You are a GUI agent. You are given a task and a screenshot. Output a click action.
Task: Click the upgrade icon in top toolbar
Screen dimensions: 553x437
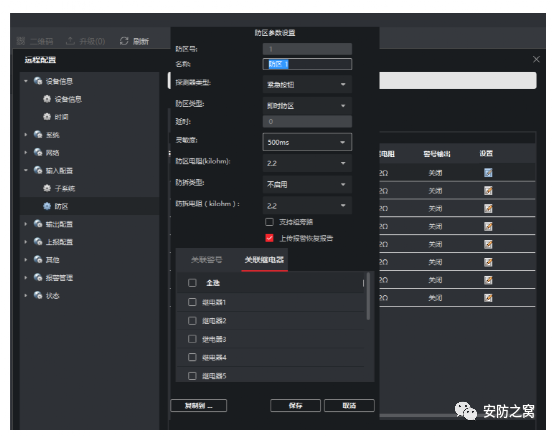click(x=70, y=41)
